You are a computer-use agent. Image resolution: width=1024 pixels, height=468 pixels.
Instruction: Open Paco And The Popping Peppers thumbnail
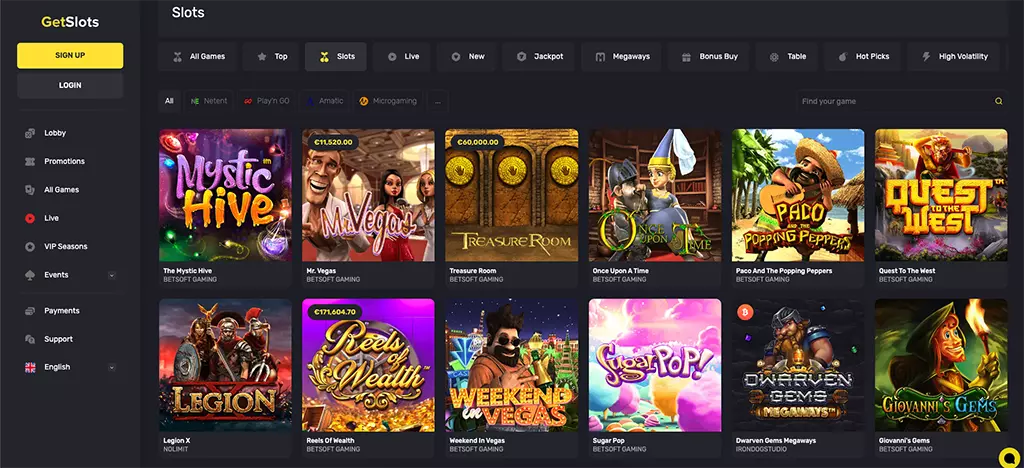pyautogui.click(x=798, y=195)
